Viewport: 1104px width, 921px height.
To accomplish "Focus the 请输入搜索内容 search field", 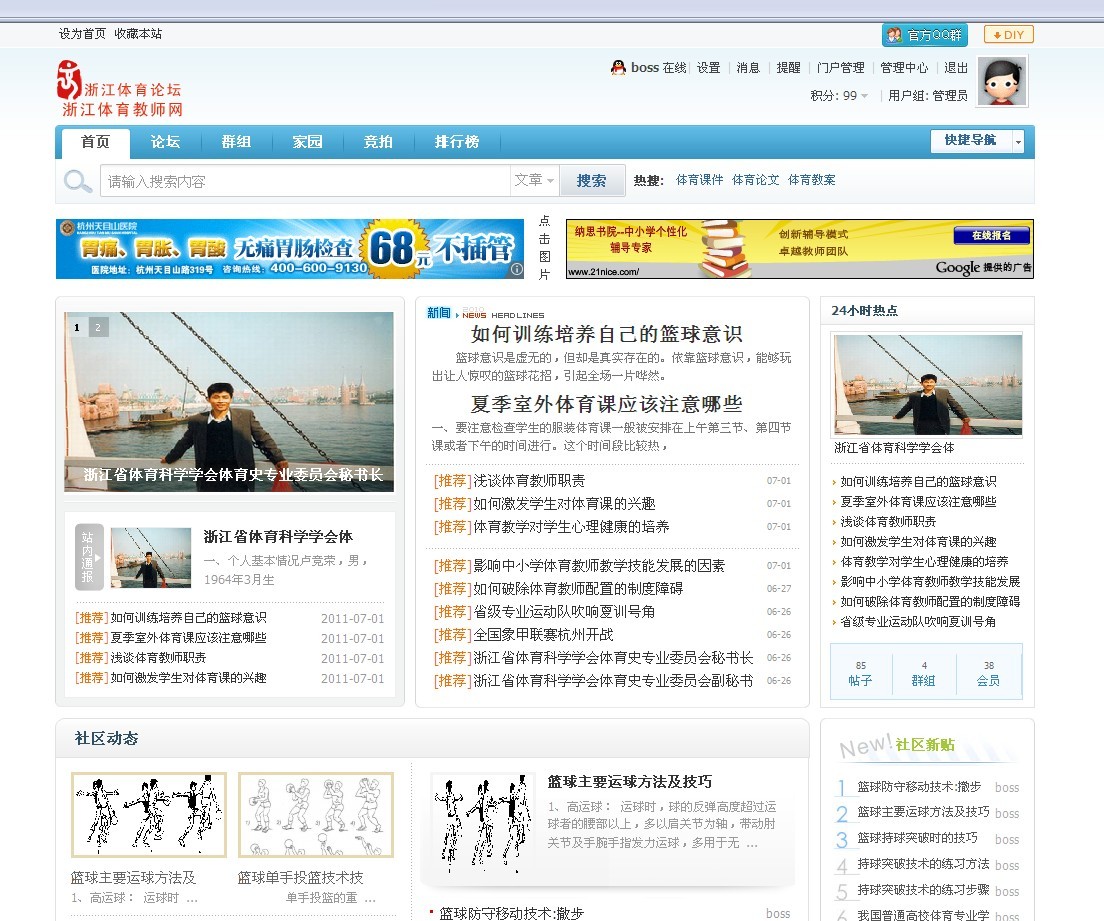I will [306, 181].
